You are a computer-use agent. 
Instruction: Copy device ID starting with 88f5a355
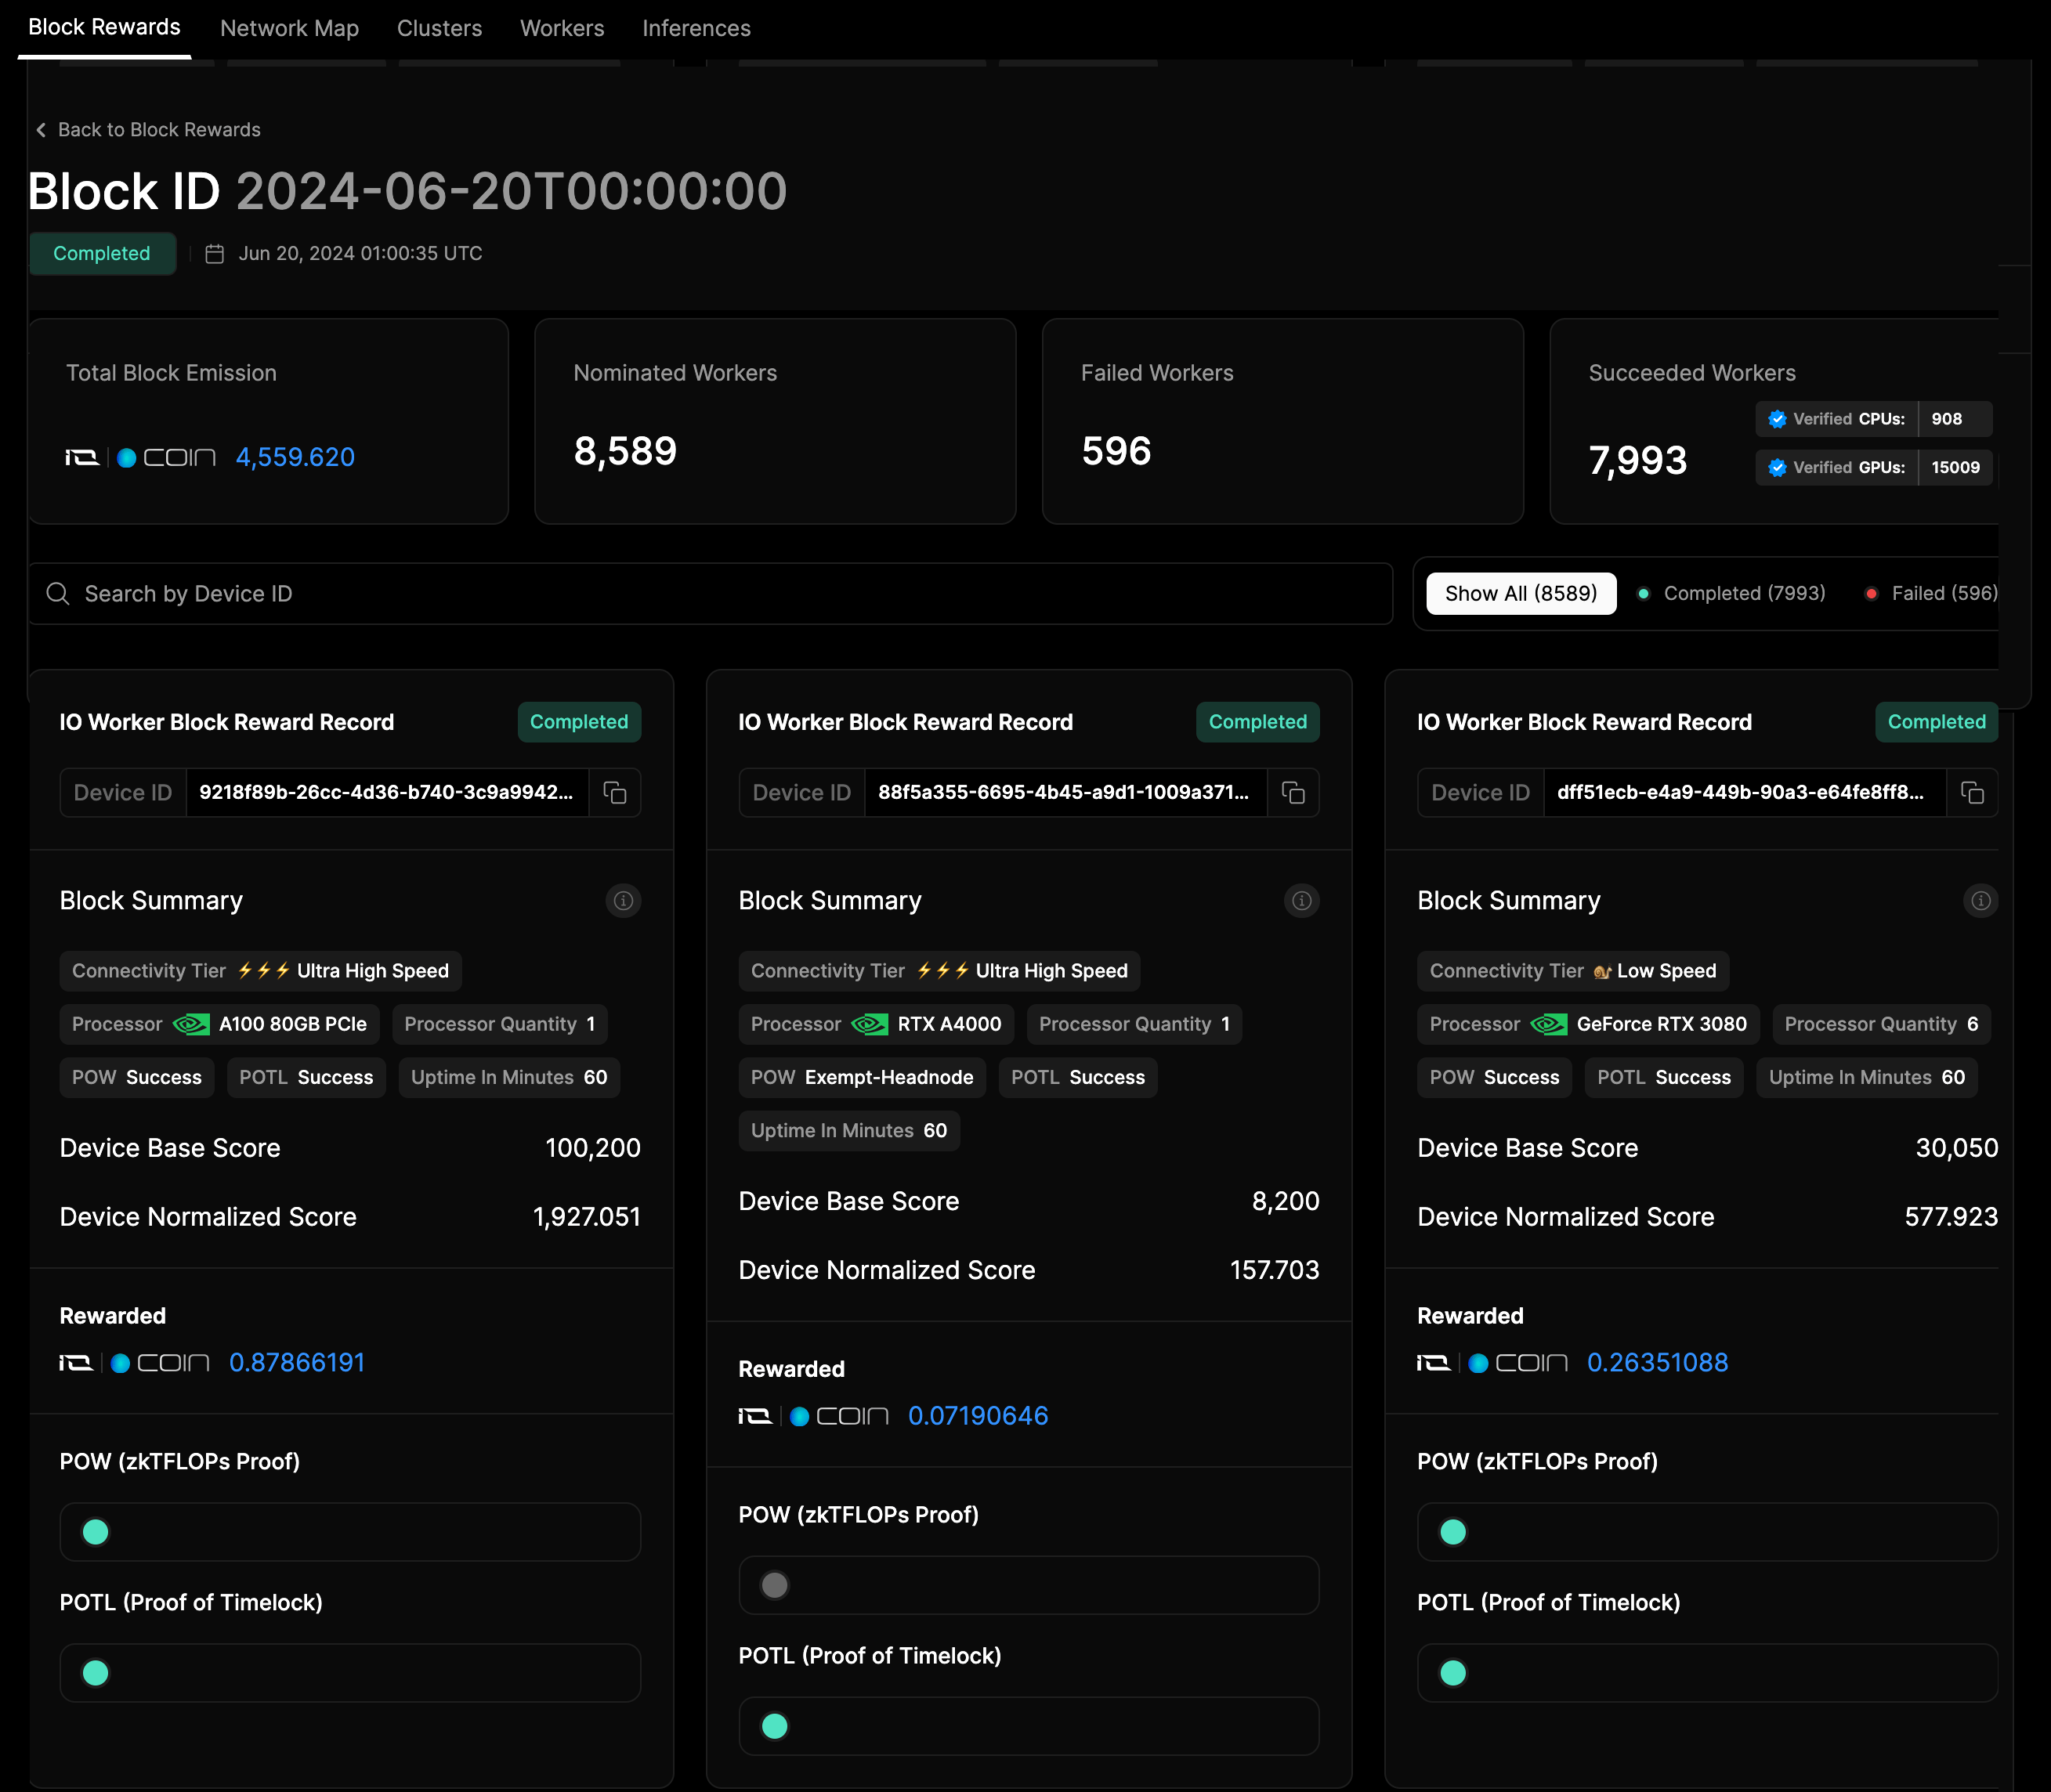[x=1293, y=793]
